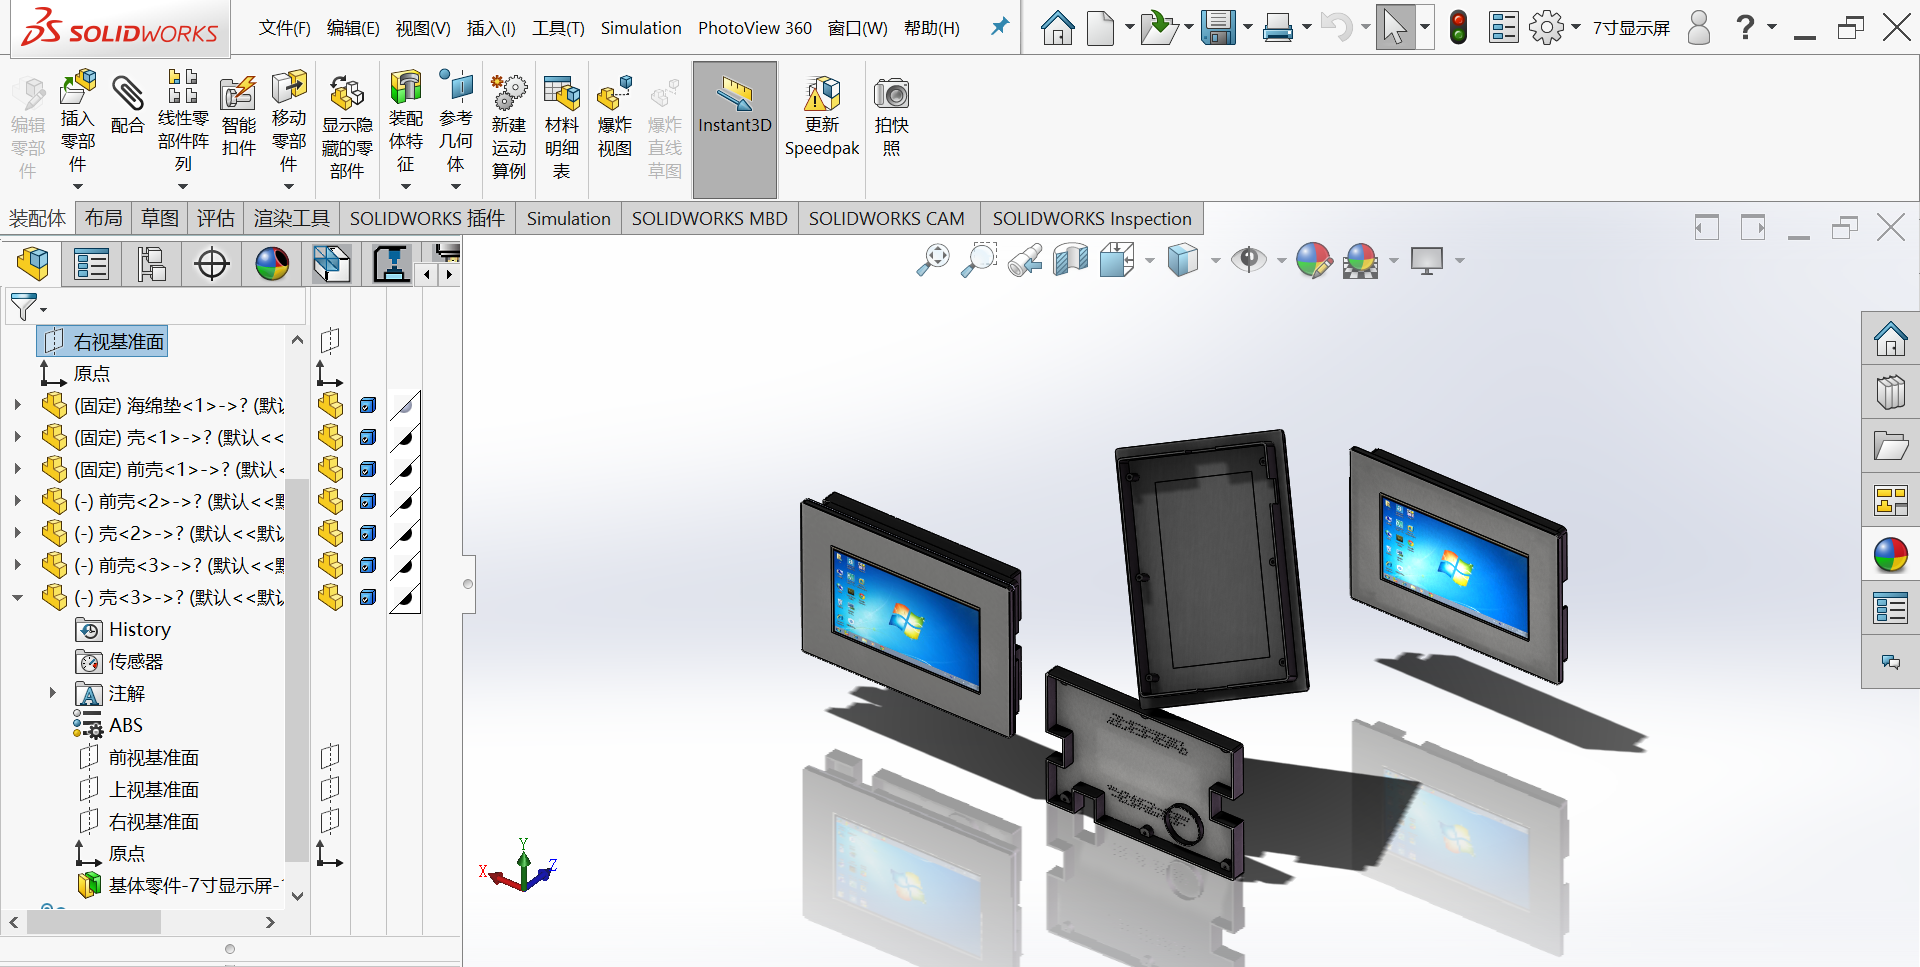Open Appearances color ball in task pane
The width and height of the screenshot is (1920, 967).
(x=1890, y=554)
